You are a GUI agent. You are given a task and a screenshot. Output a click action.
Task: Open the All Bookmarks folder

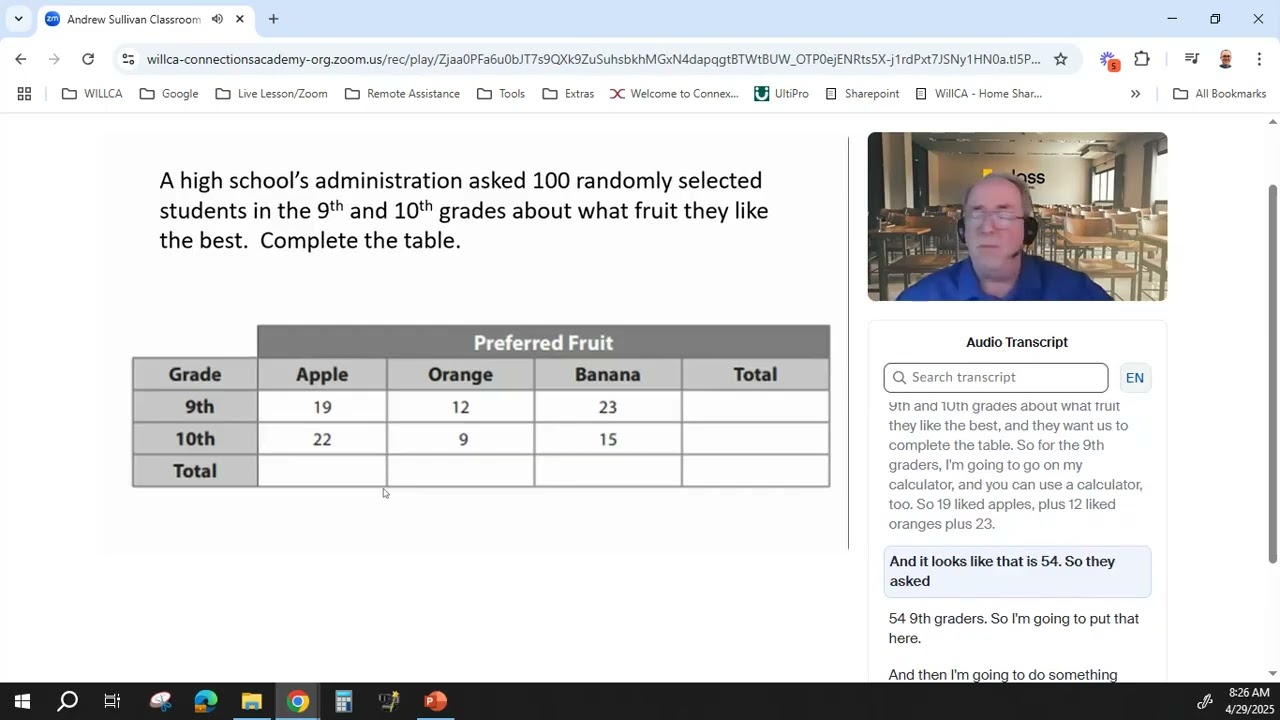[1219, 94]
